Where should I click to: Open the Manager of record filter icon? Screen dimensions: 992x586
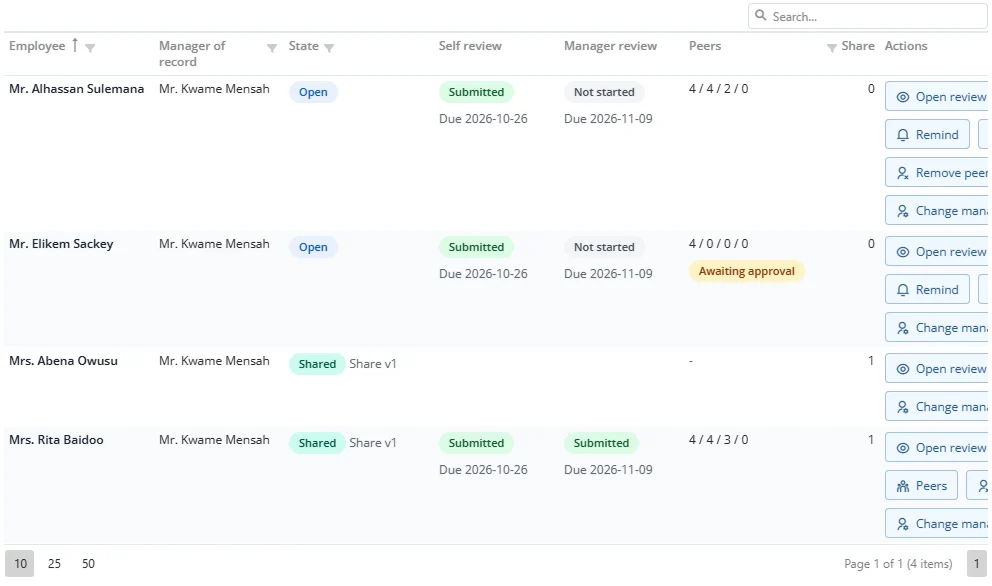point(272,47)
